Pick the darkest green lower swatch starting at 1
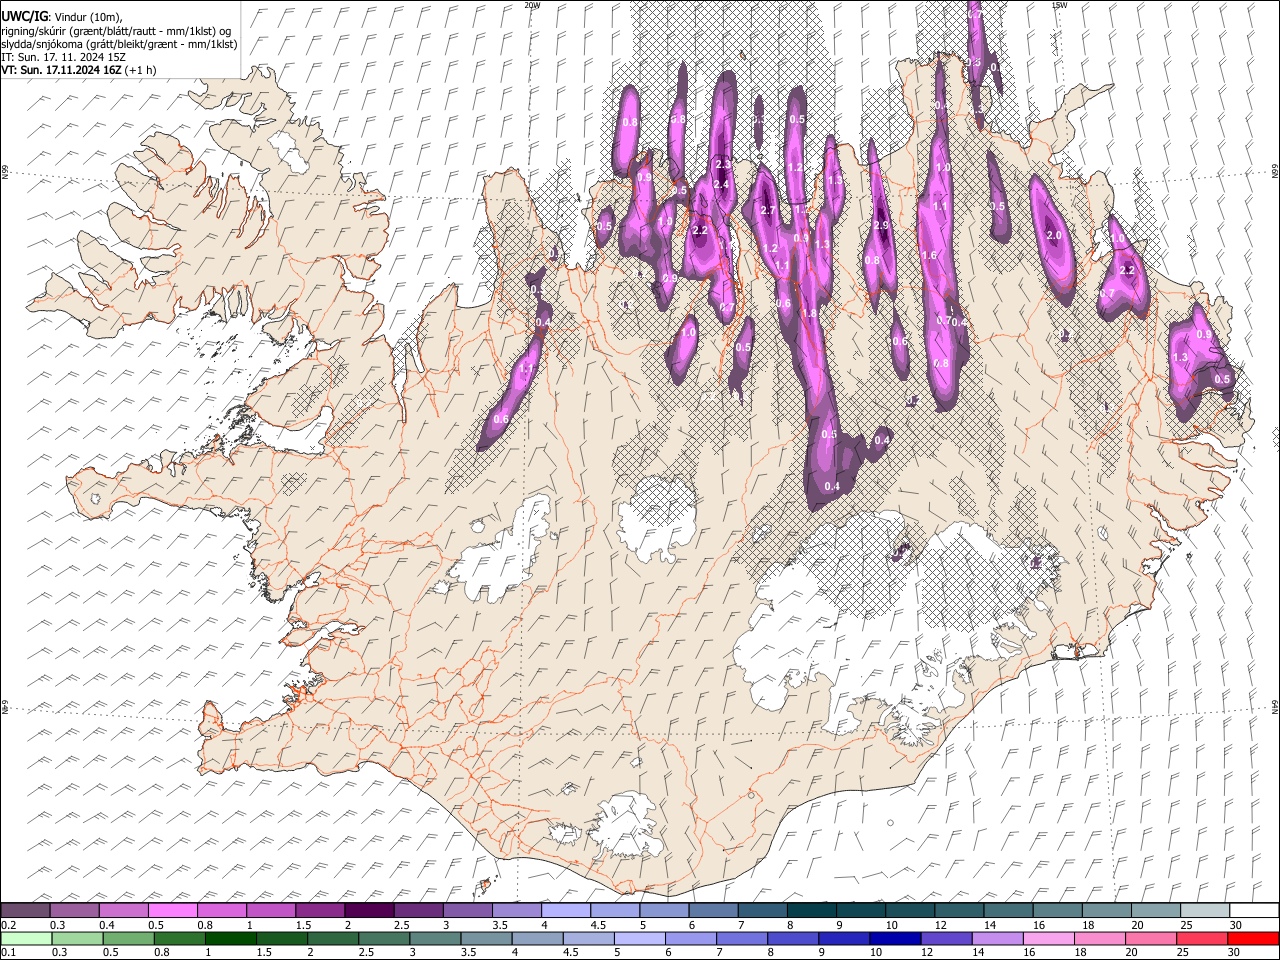1280x960 pixels. 230,938
